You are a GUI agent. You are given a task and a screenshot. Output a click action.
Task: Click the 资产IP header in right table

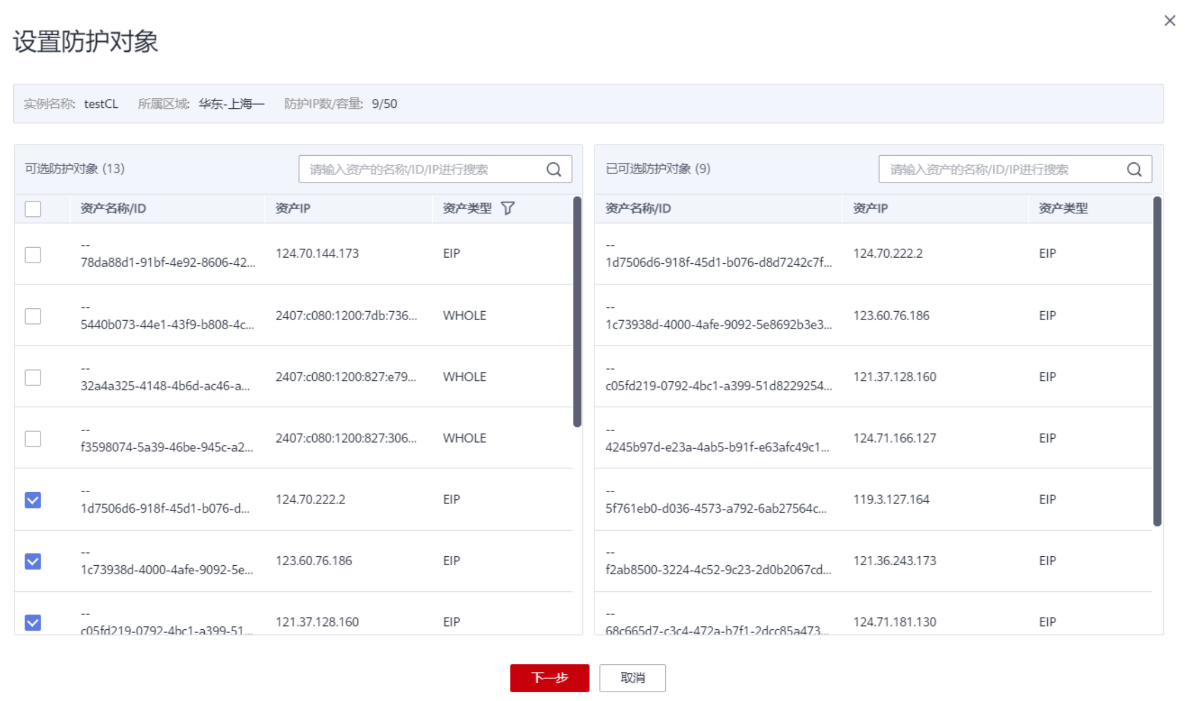coord(870,208)
